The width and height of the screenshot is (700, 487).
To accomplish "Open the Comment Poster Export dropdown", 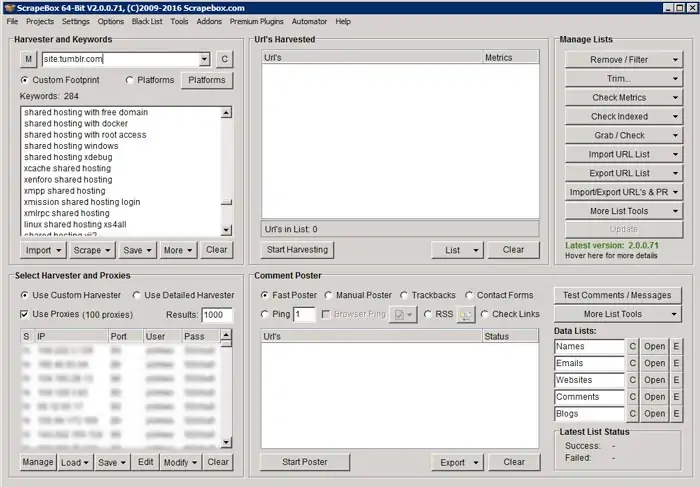I will [x=457, y=462].
